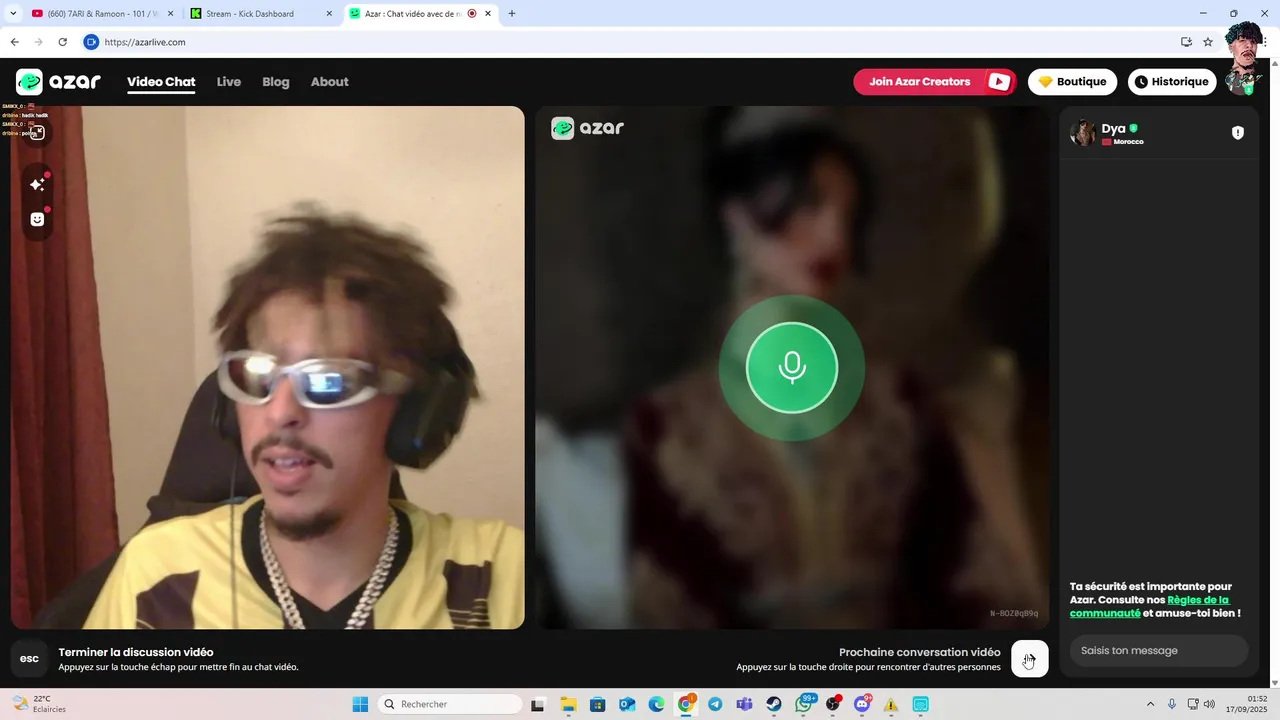Image resolution: width=1280 pixels, height=720 pixels.
Task: Open Microsoft Store from taskbar
Action: point(597,704)
